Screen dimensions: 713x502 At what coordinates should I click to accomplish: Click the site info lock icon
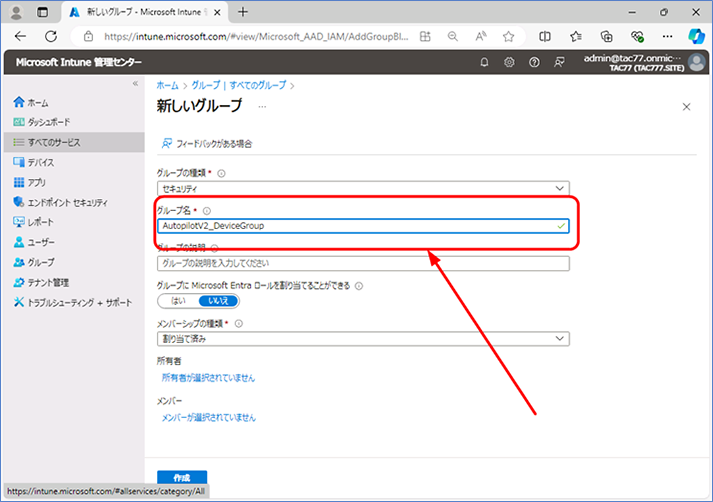89,36
